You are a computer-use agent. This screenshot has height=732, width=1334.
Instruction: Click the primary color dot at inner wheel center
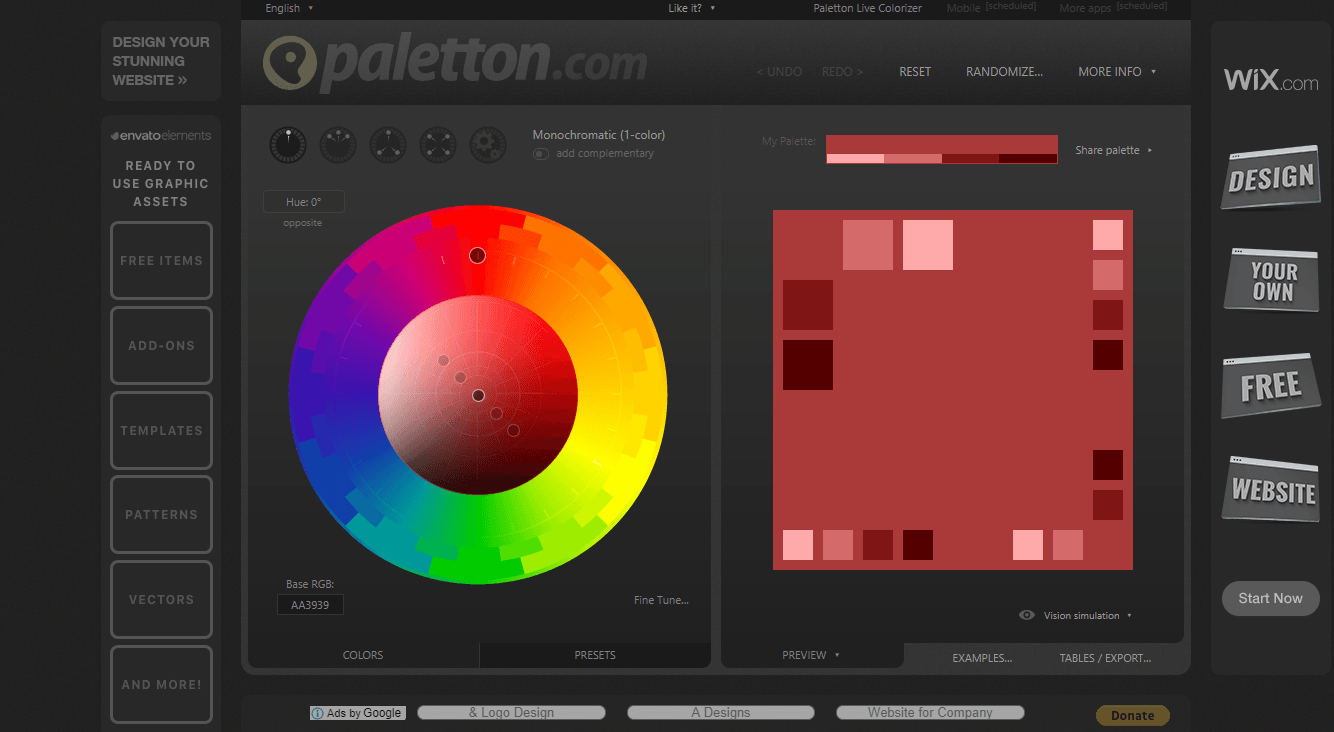pos(478,395)
